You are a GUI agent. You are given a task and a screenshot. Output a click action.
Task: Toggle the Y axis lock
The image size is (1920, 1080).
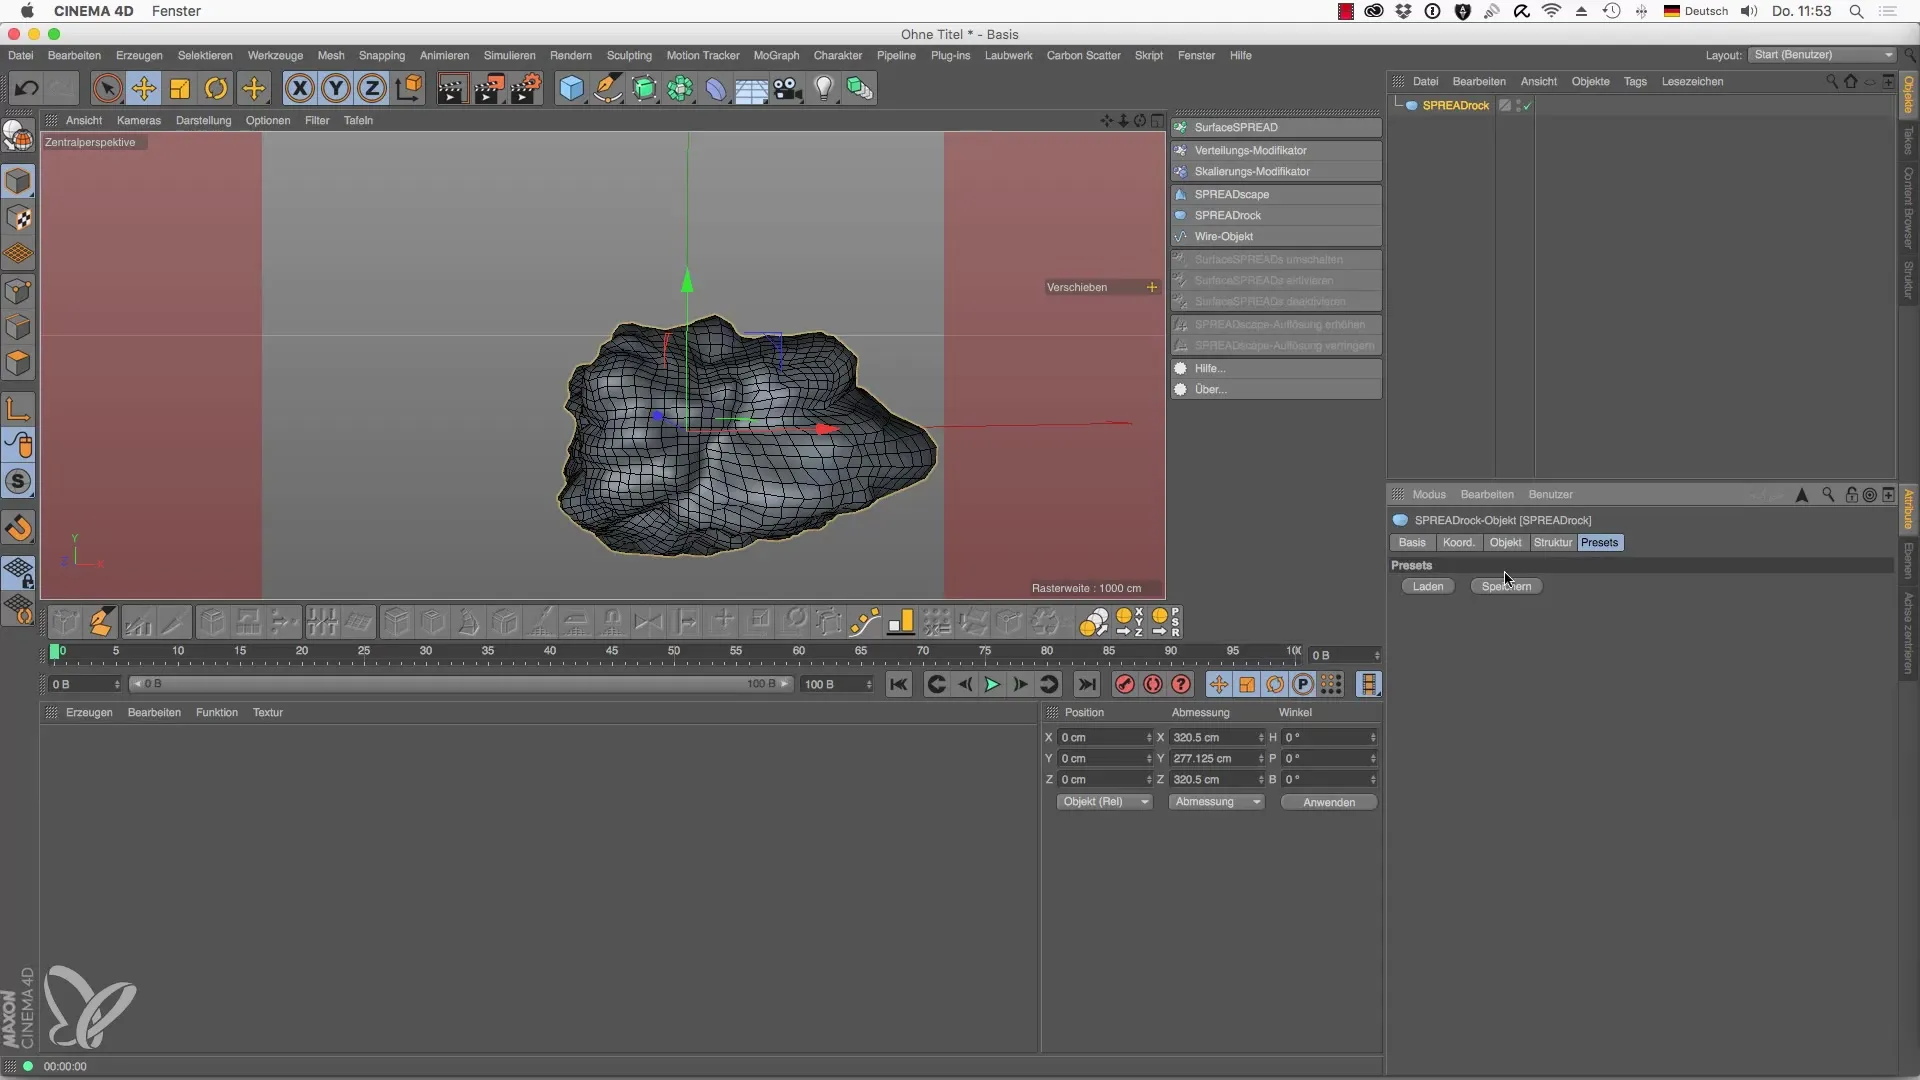[x=336, y=89]
